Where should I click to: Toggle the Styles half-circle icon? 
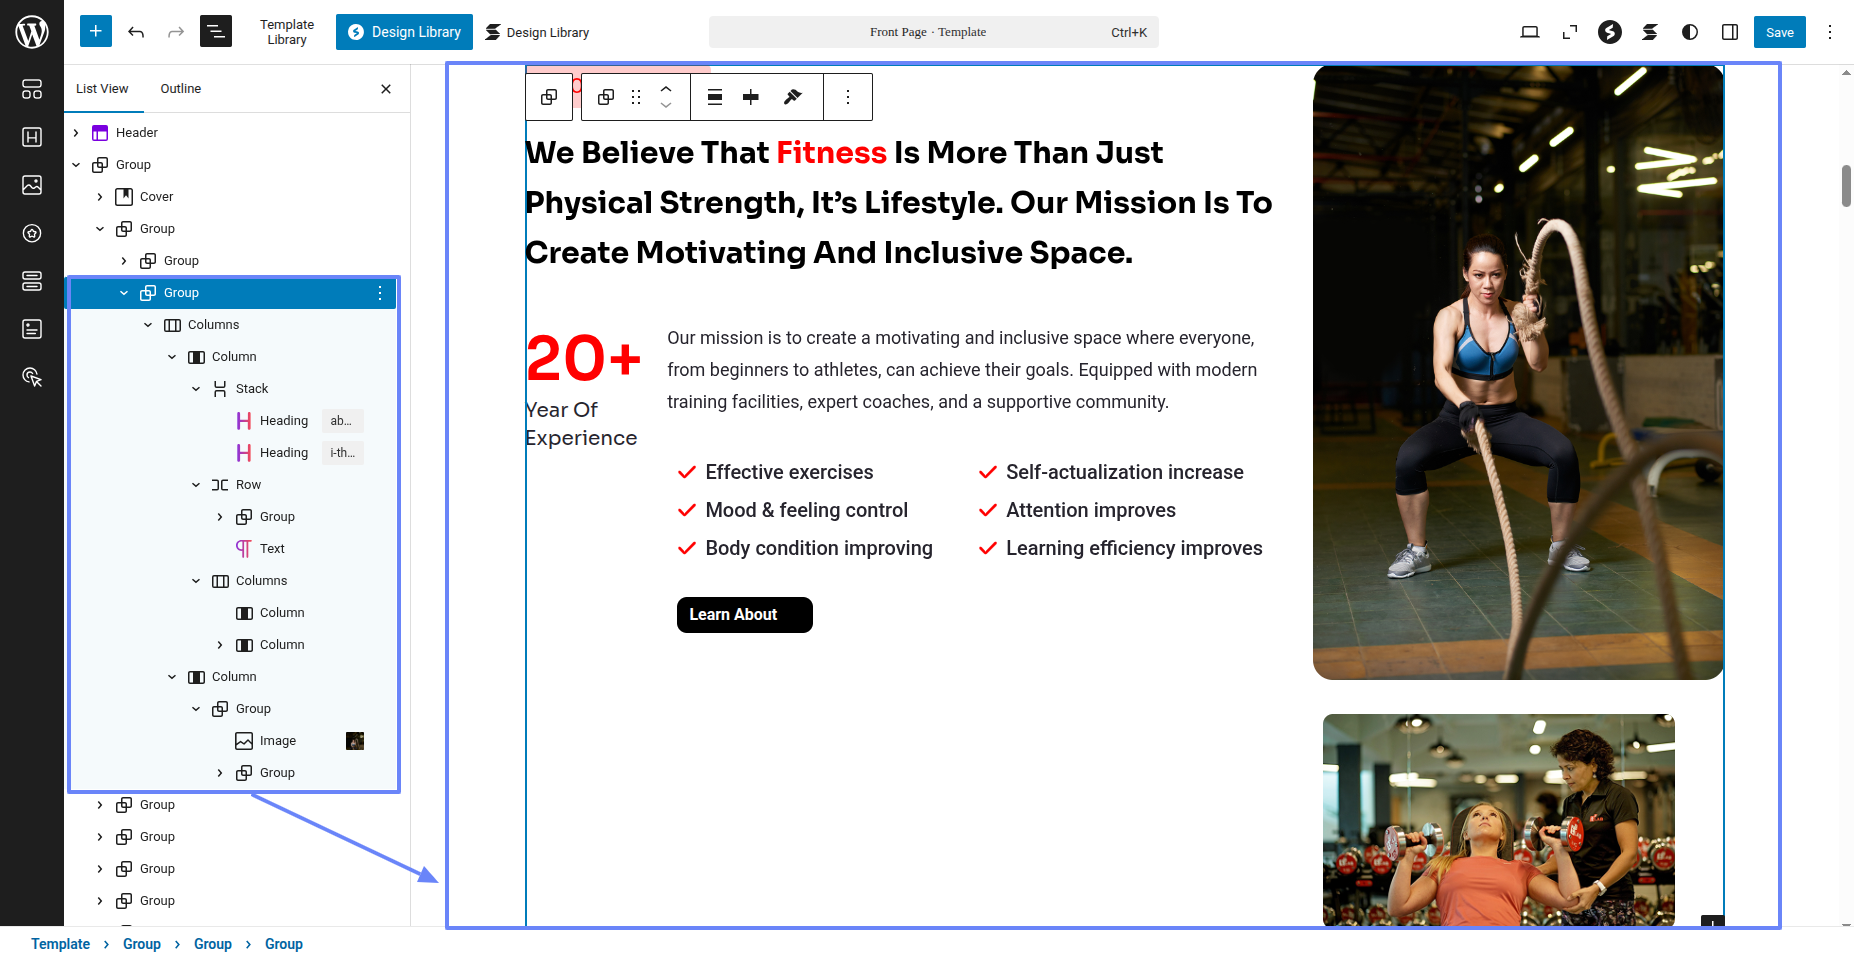(x=1689, y=32)
